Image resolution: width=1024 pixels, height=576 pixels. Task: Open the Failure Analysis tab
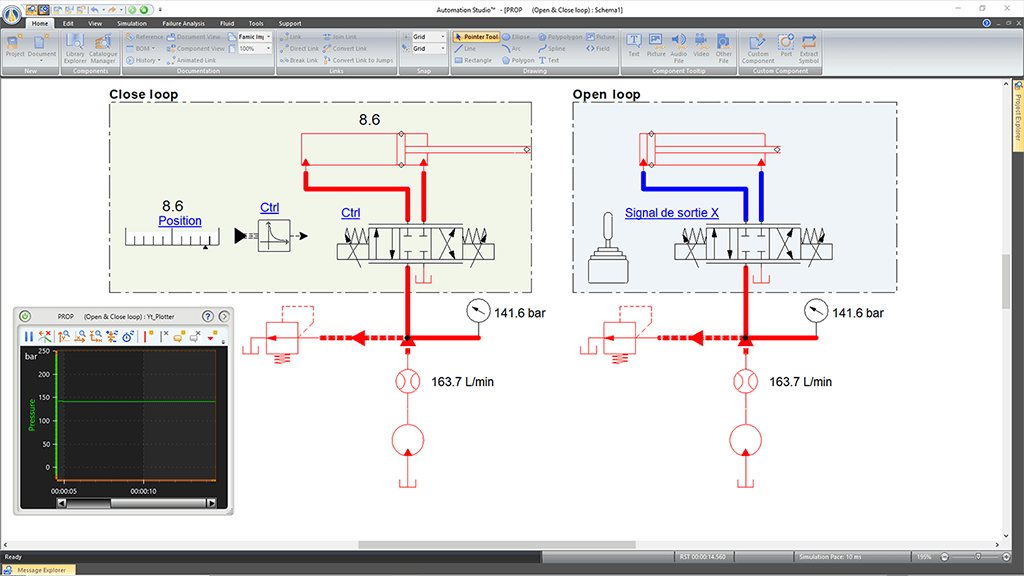click(x=182, y=22)
